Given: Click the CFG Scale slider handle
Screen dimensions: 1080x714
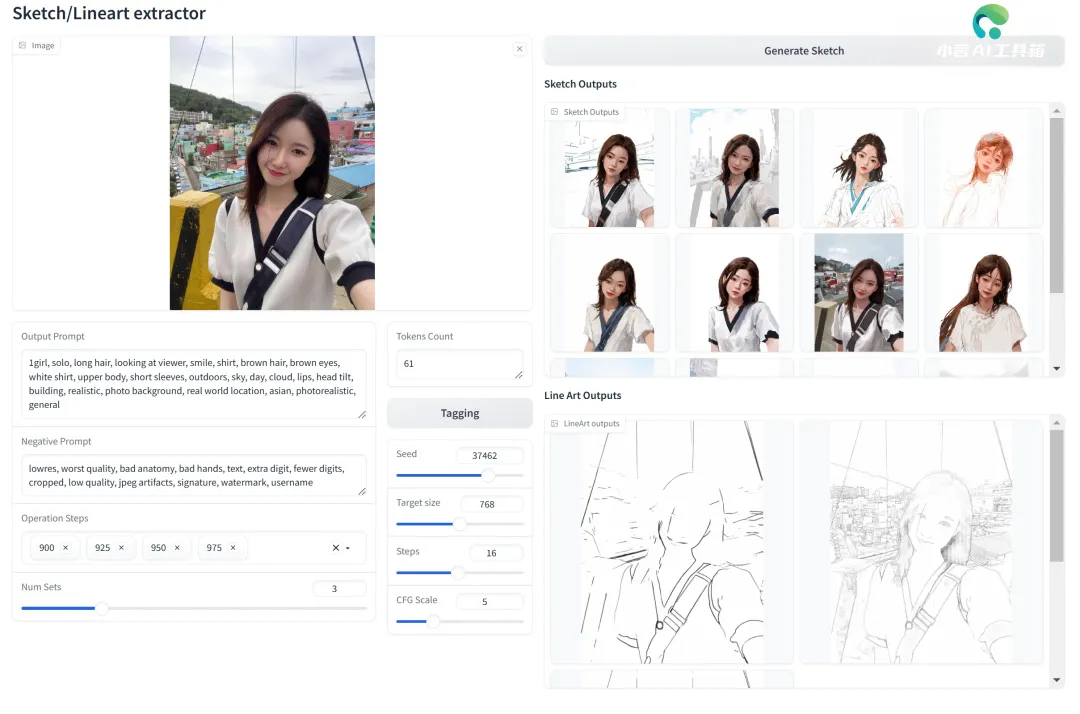Looking at the screenshot, I should (x=433, y=622).
